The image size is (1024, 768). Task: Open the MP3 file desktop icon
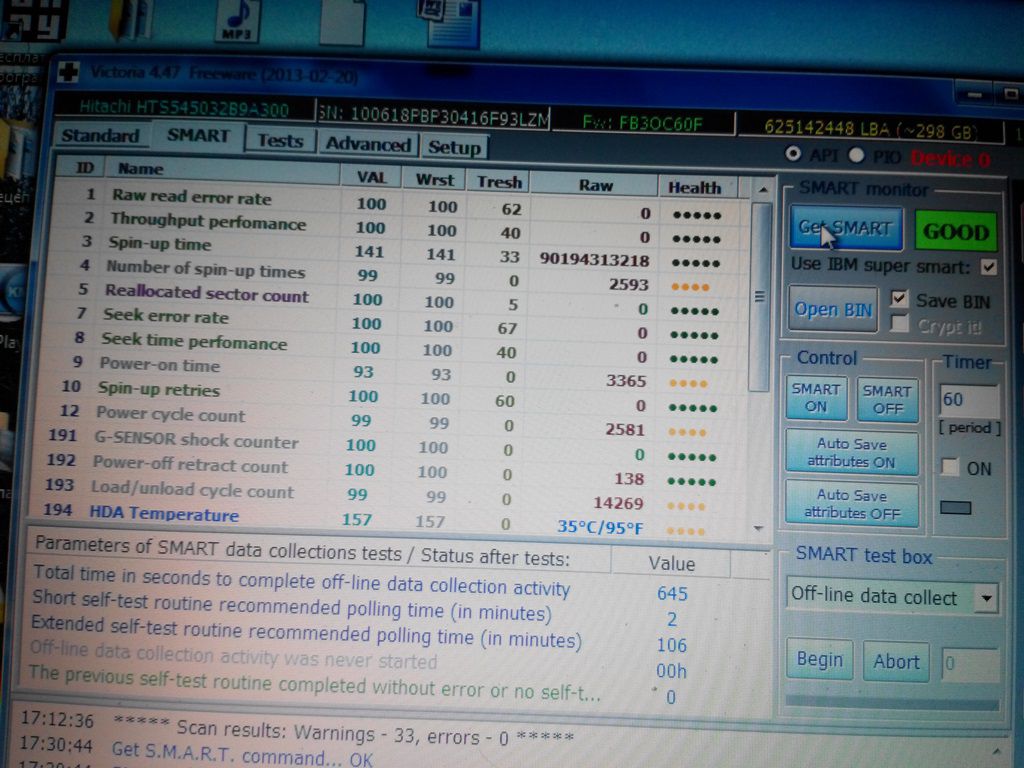pyautogui.click(x=238, y=20)
